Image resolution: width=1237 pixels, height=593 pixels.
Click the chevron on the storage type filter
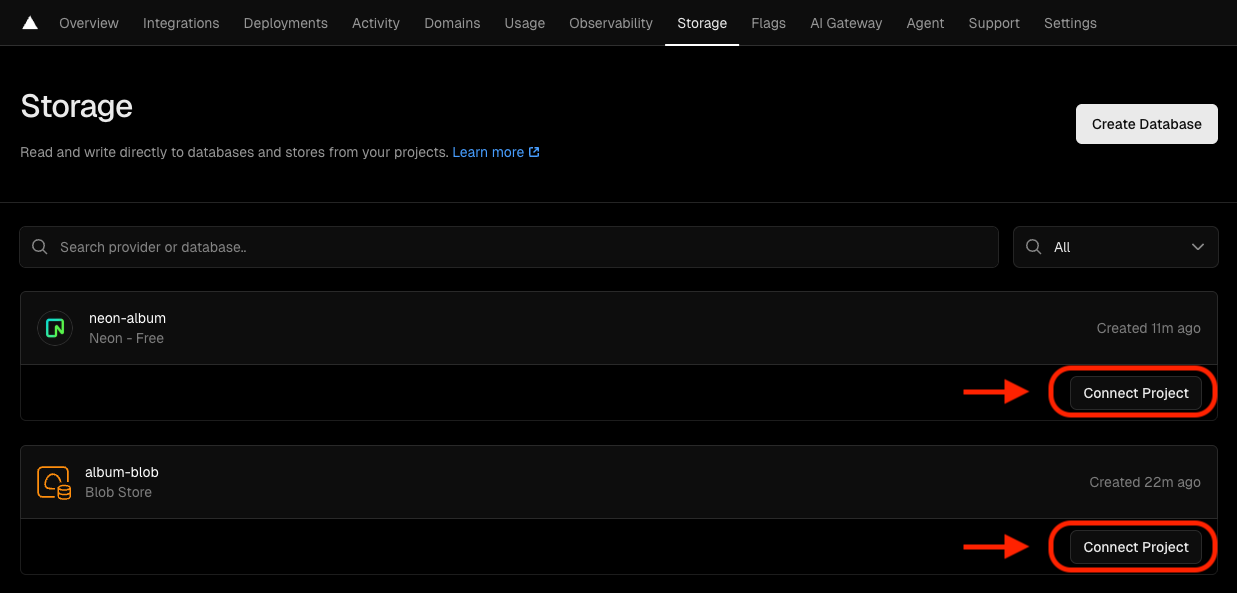(x=1197, y=246)
